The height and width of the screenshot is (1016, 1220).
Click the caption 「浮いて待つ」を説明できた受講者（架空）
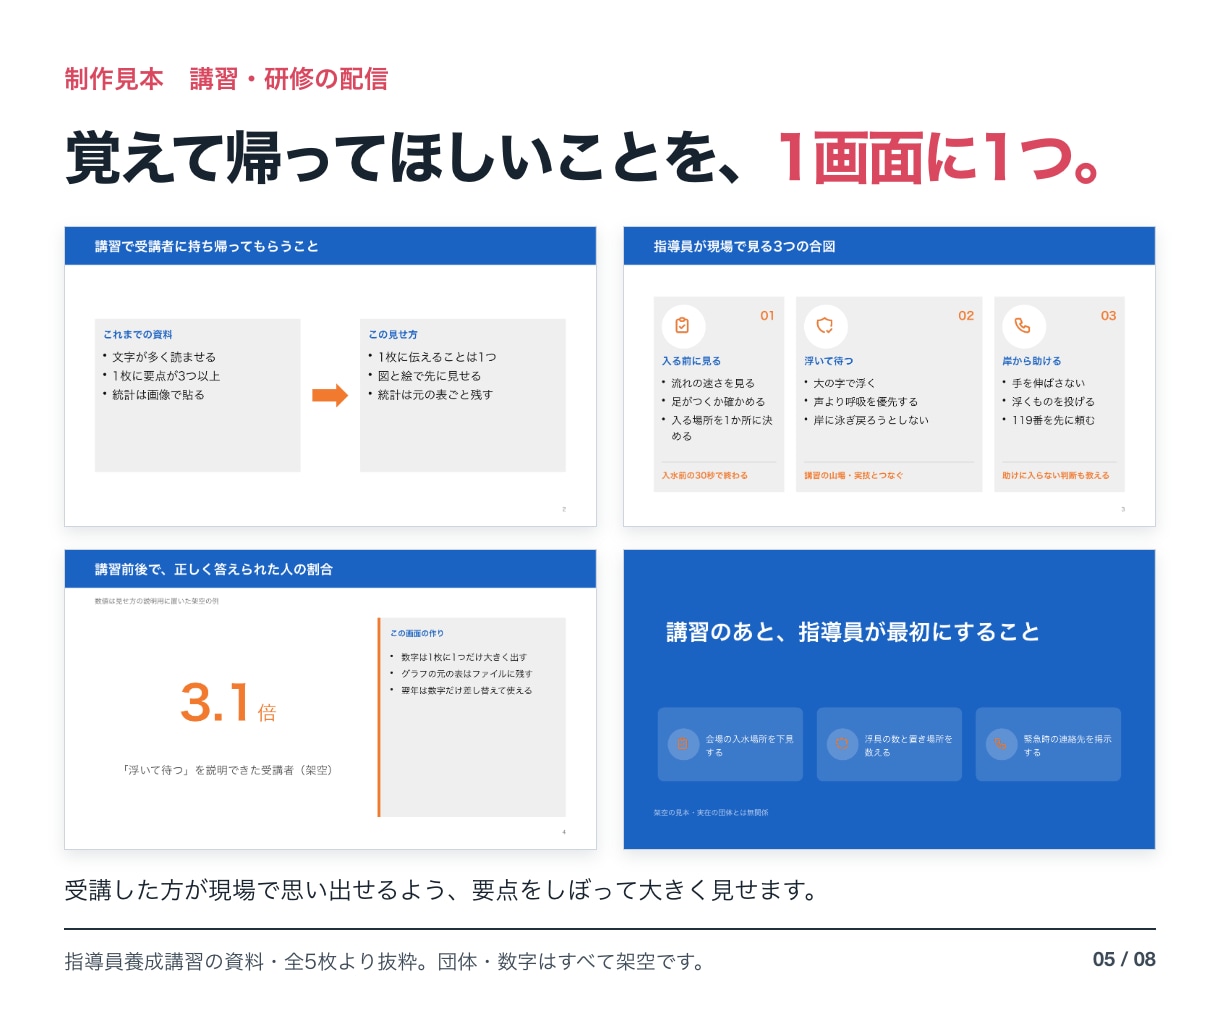[227, 770]
